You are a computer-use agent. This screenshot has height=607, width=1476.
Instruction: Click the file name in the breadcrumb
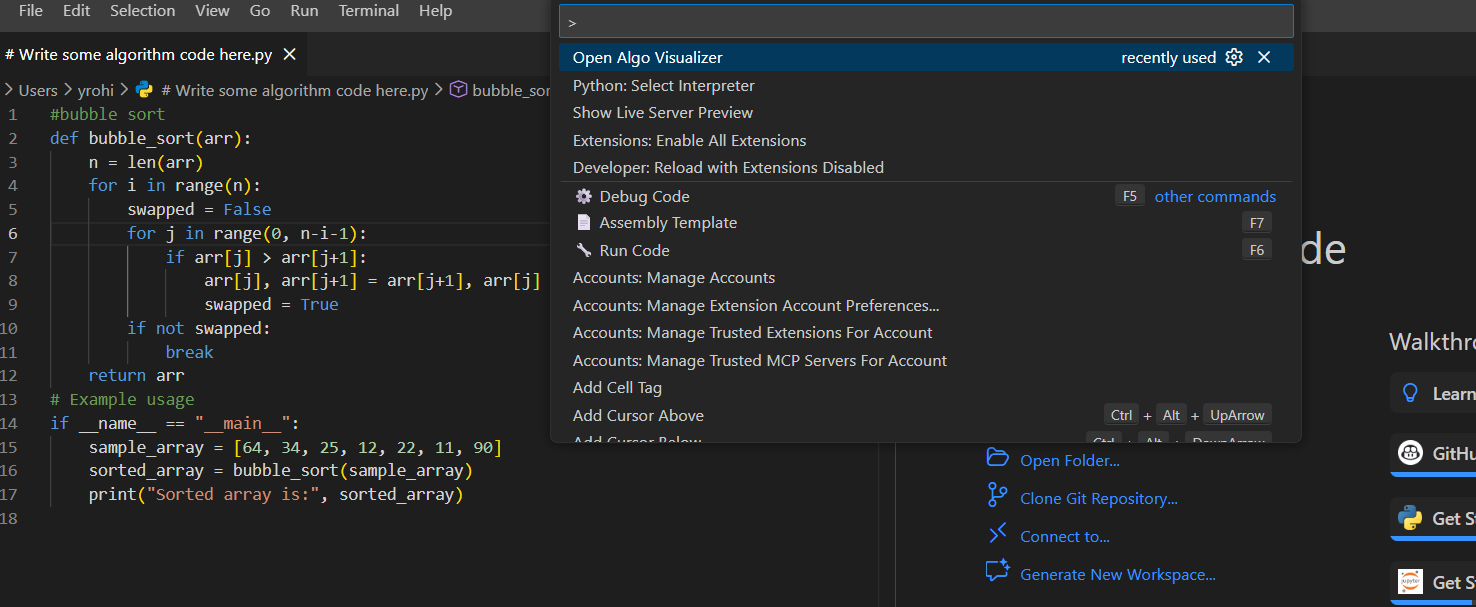[x=294, y=90]
